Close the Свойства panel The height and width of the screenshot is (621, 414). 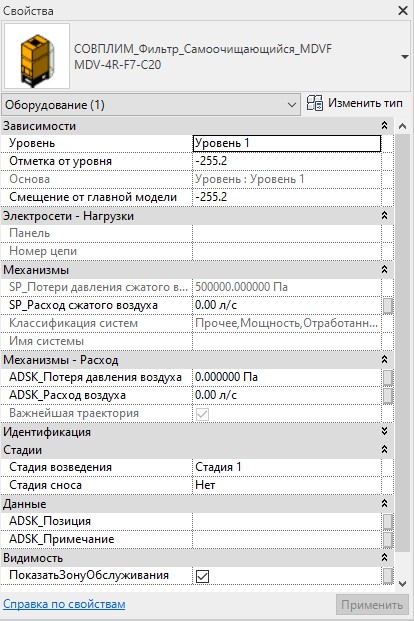[x=403, y=10]
